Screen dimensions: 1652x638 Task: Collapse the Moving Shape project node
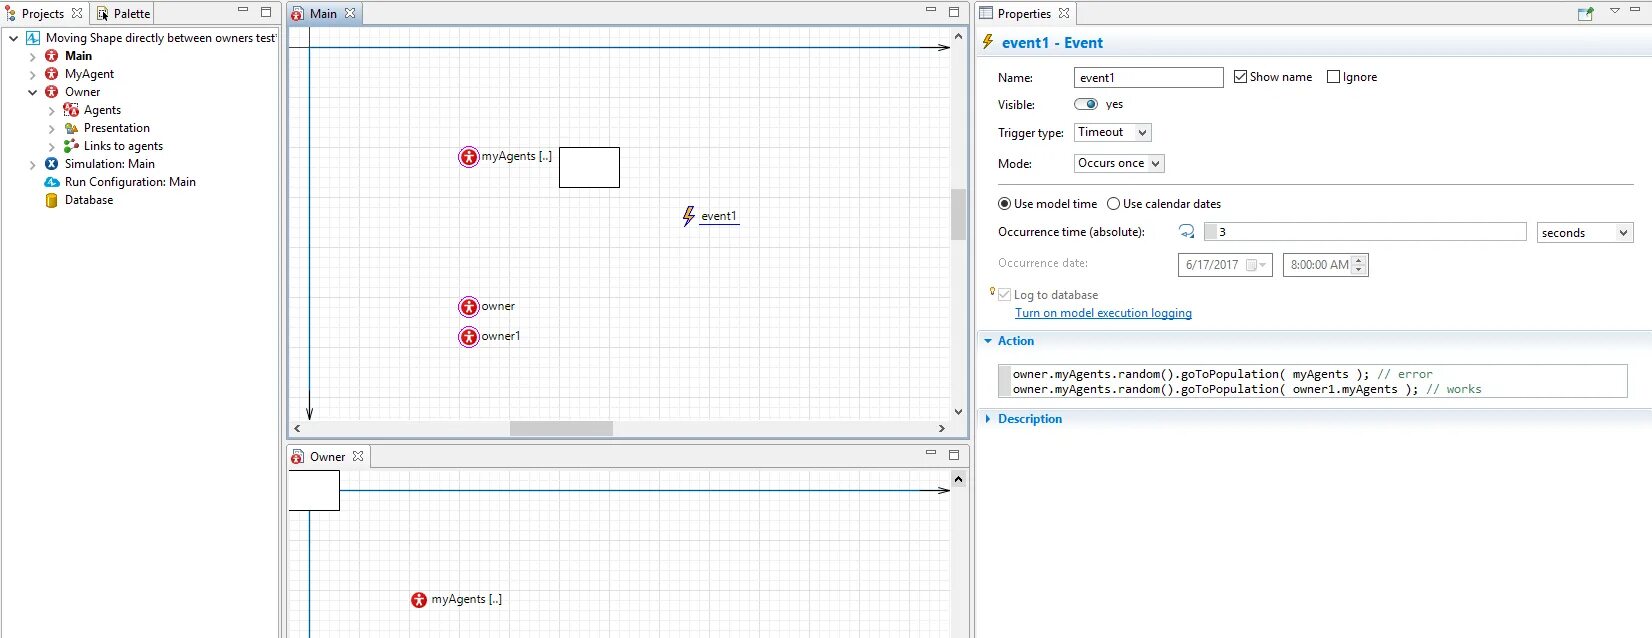click(13, 38)
